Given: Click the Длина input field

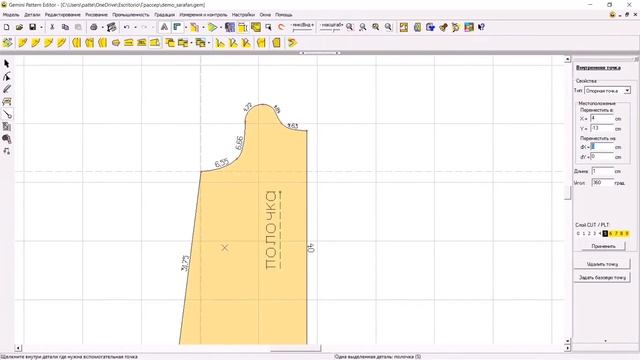Looking at the screenshot, I should click(602, 171).
